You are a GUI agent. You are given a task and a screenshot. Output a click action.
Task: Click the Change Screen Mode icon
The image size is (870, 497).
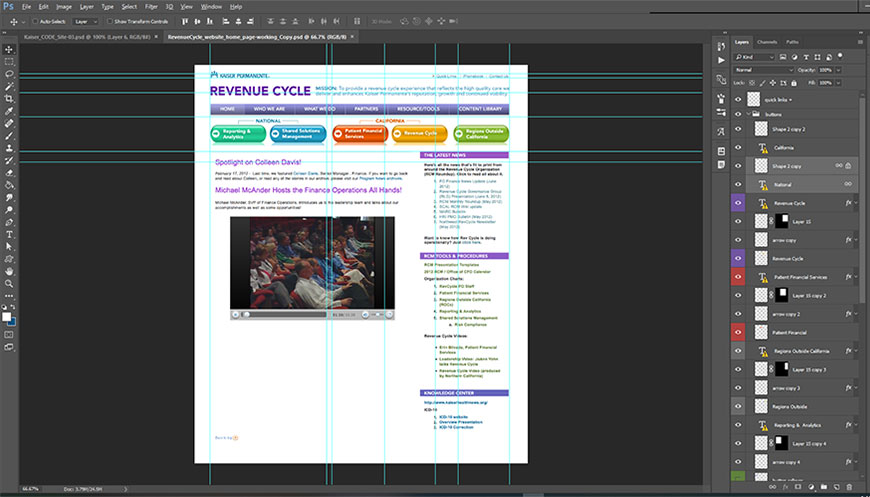(x=9, y=347)
